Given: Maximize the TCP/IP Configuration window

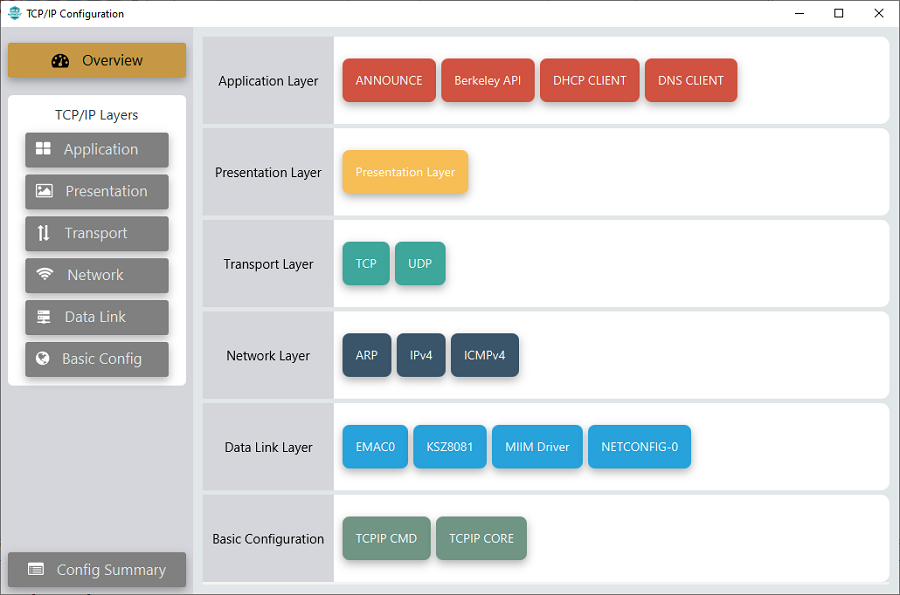Looking at the screenshot, I should coord(838,13).
